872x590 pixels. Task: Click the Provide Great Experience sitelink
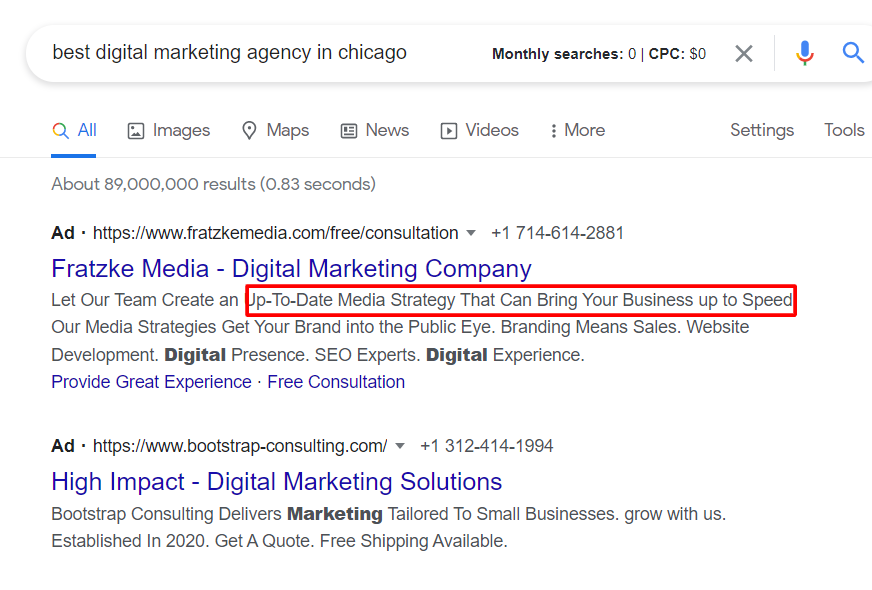(151, 382)
